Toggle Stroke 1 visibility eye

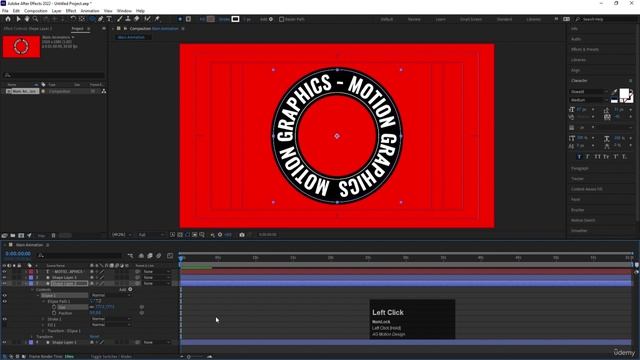click(x=4, y=319)
